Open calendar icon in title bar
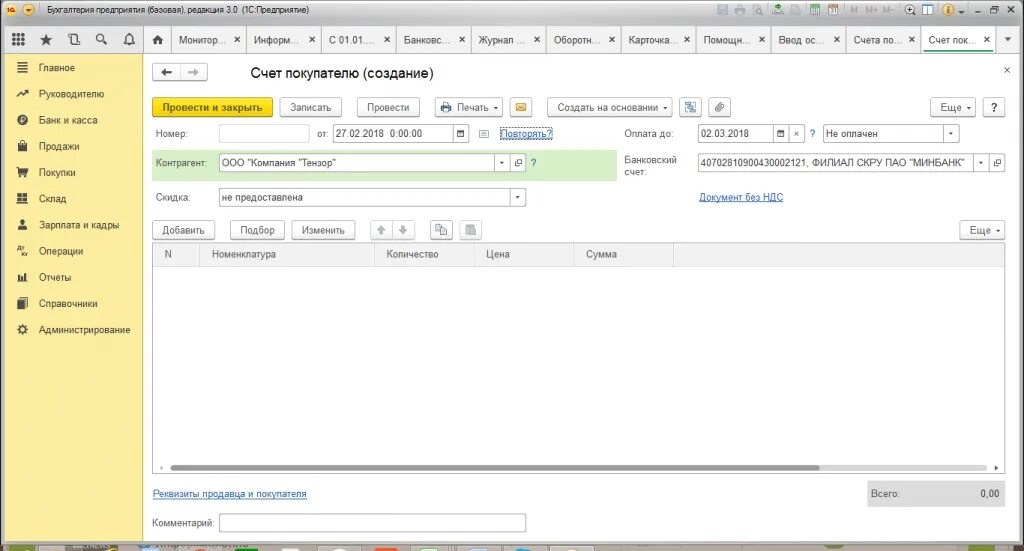This screenshot has height=551, width=1024. click(833, 10)
